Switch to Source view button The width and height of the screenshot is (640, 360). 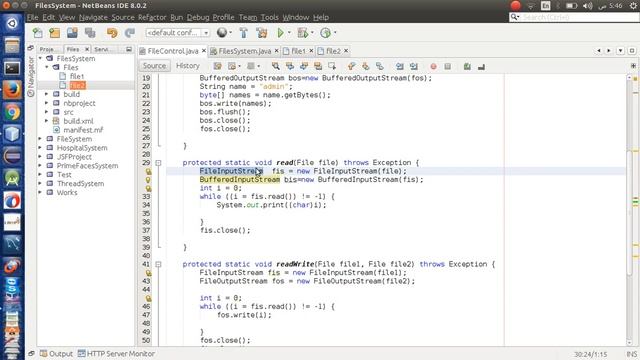click(154, 66)
